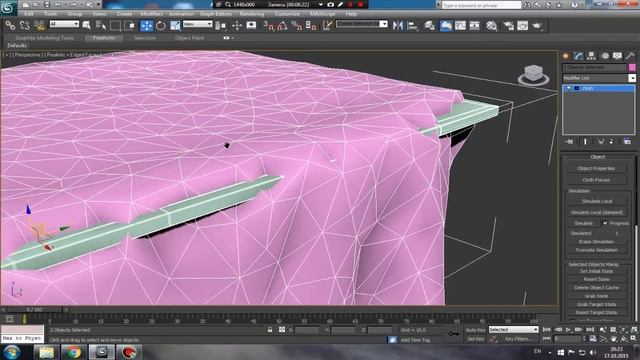
Task: Click the Mirror tool icon
Action: (x=398, y=26)
